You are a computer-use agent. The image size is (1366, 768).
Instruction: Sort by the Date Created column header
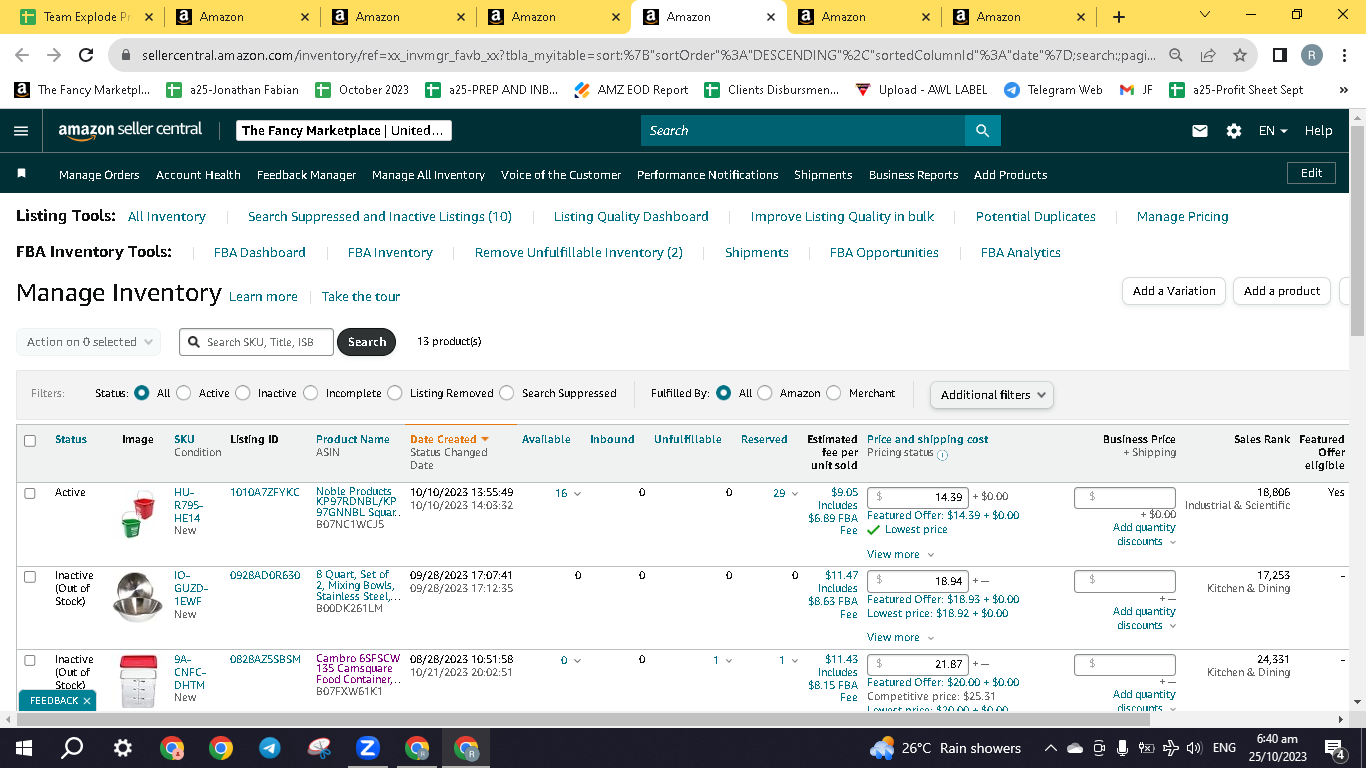[449, 439]
